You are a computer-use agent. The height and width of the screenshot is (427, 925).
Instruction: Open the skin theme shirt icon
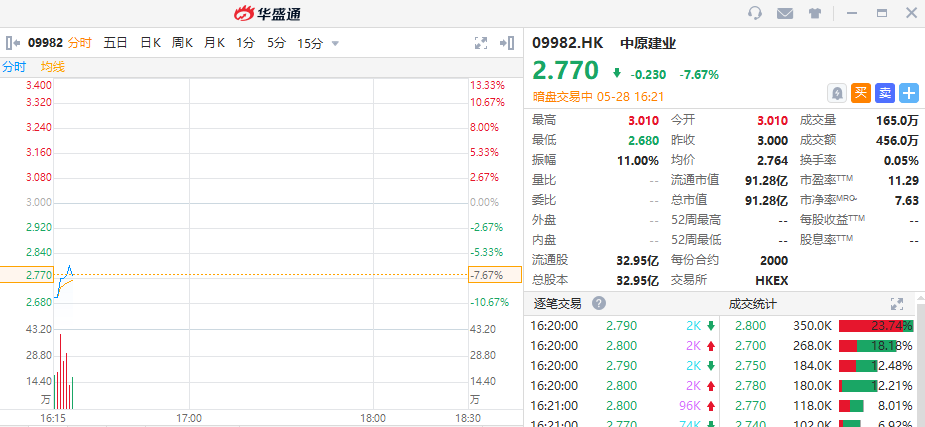(815, 13)
